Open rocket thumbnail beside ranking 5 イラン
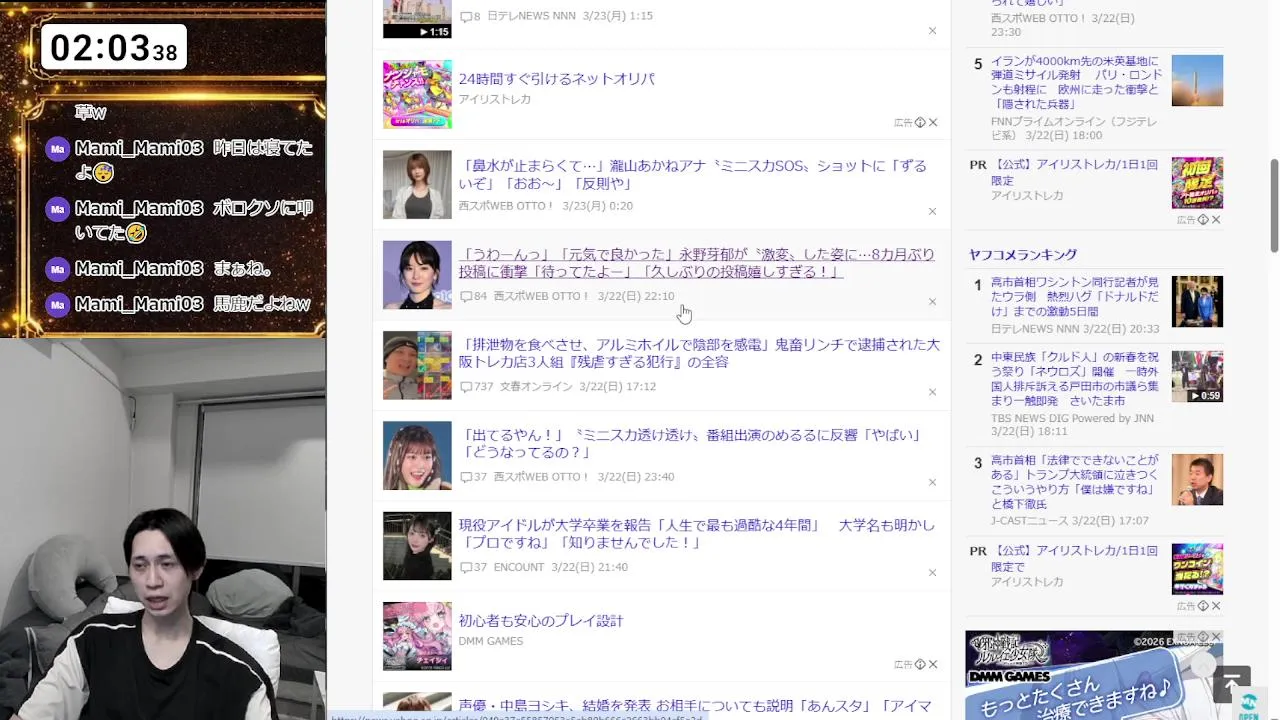 click(x=1197, y=81)
